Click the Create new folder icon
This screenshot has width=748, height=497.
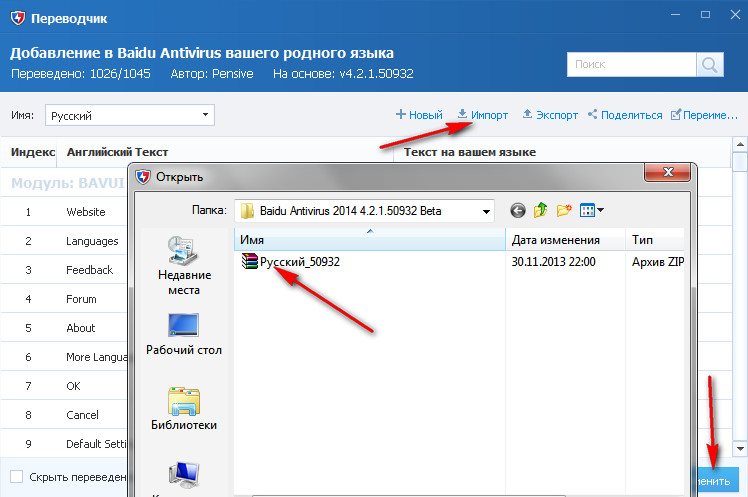[x=564, y=210]
